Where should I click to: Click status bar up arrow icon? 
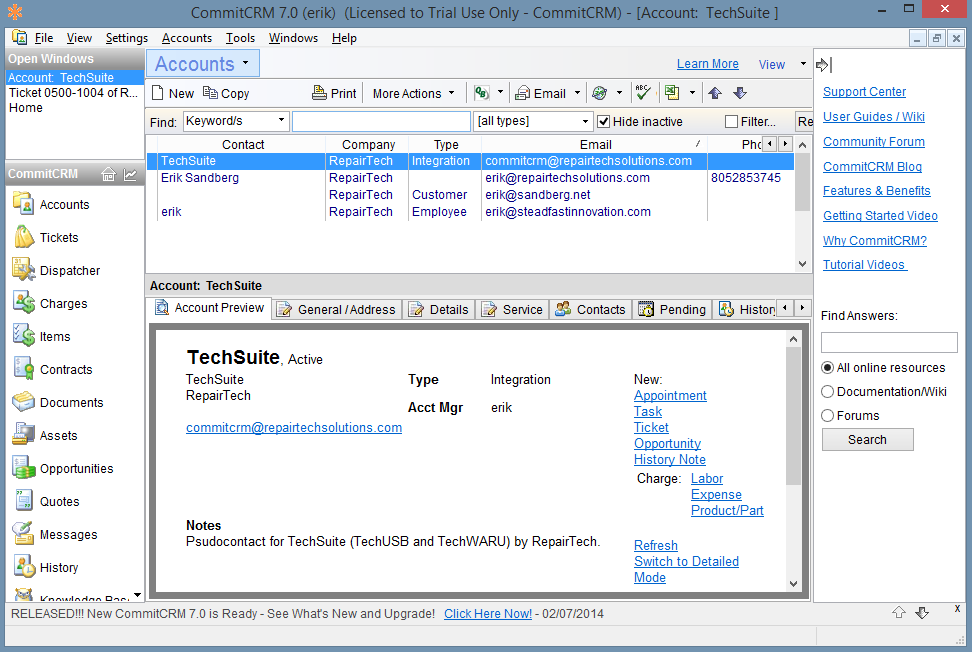(899, 612)
